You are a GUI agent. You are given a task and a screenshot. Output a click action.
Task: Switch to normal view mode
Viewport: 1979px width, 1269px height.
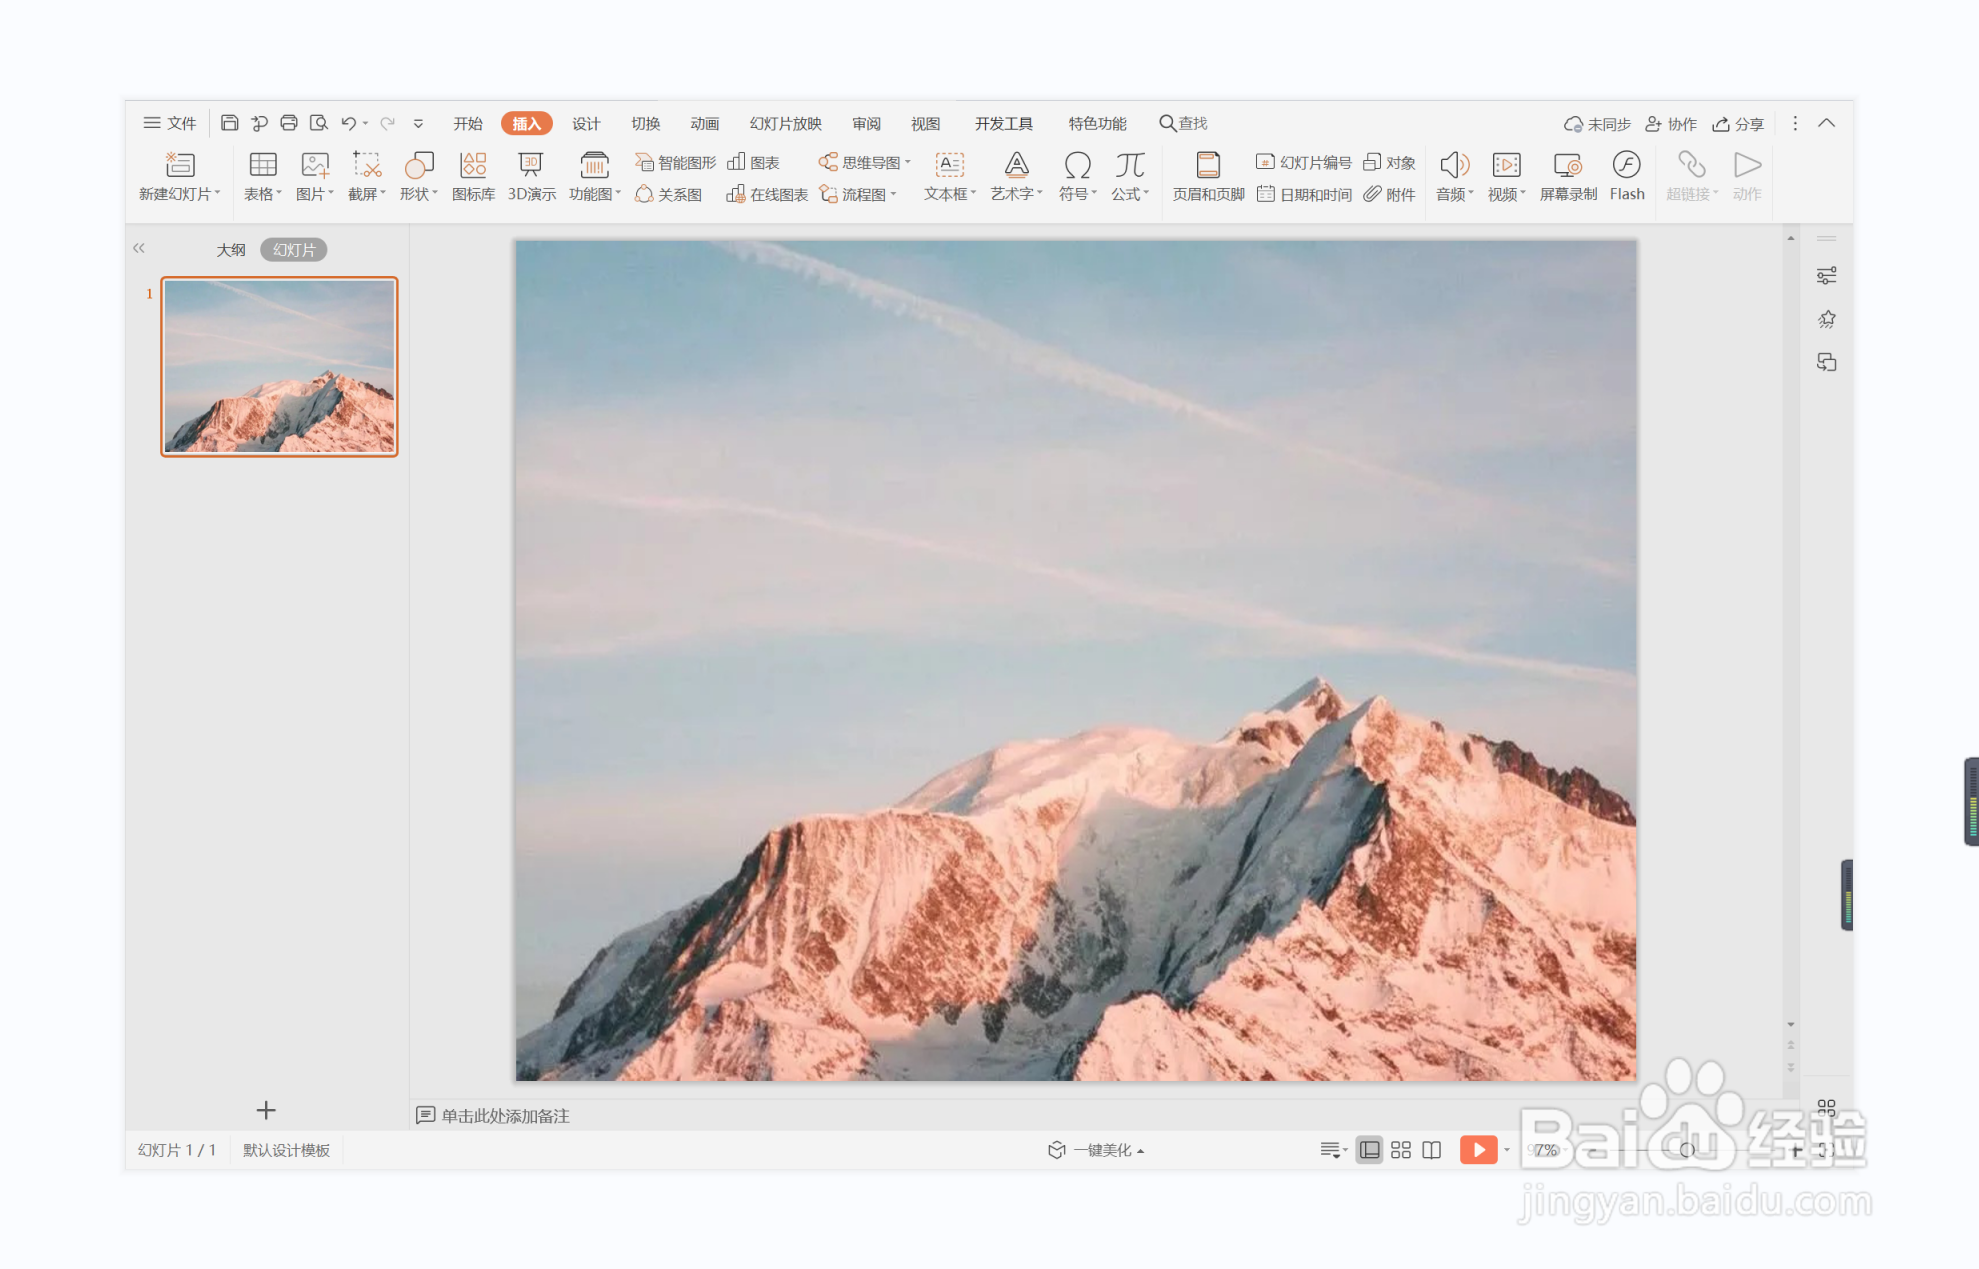(1369, 1150)
